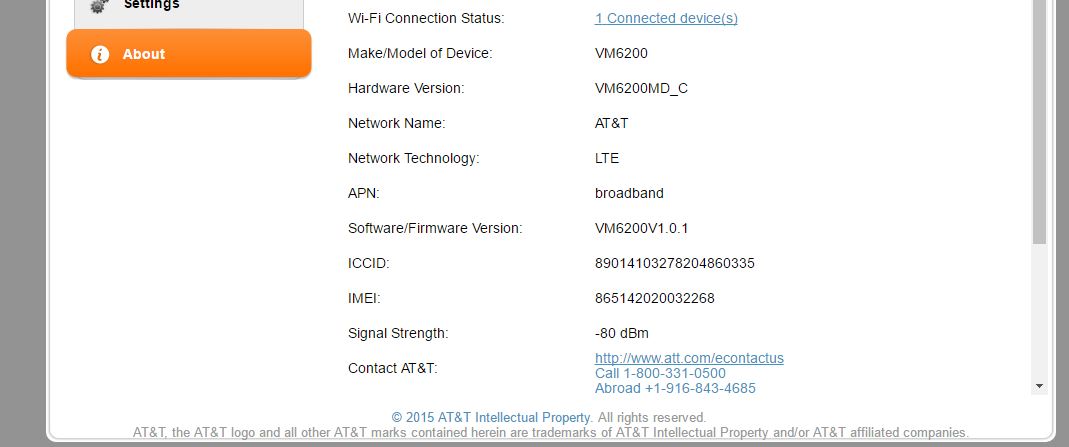Click the firmware version VM6200V1.0.1 text
This screenshot has height=447, width=1069.
(641, 228)
